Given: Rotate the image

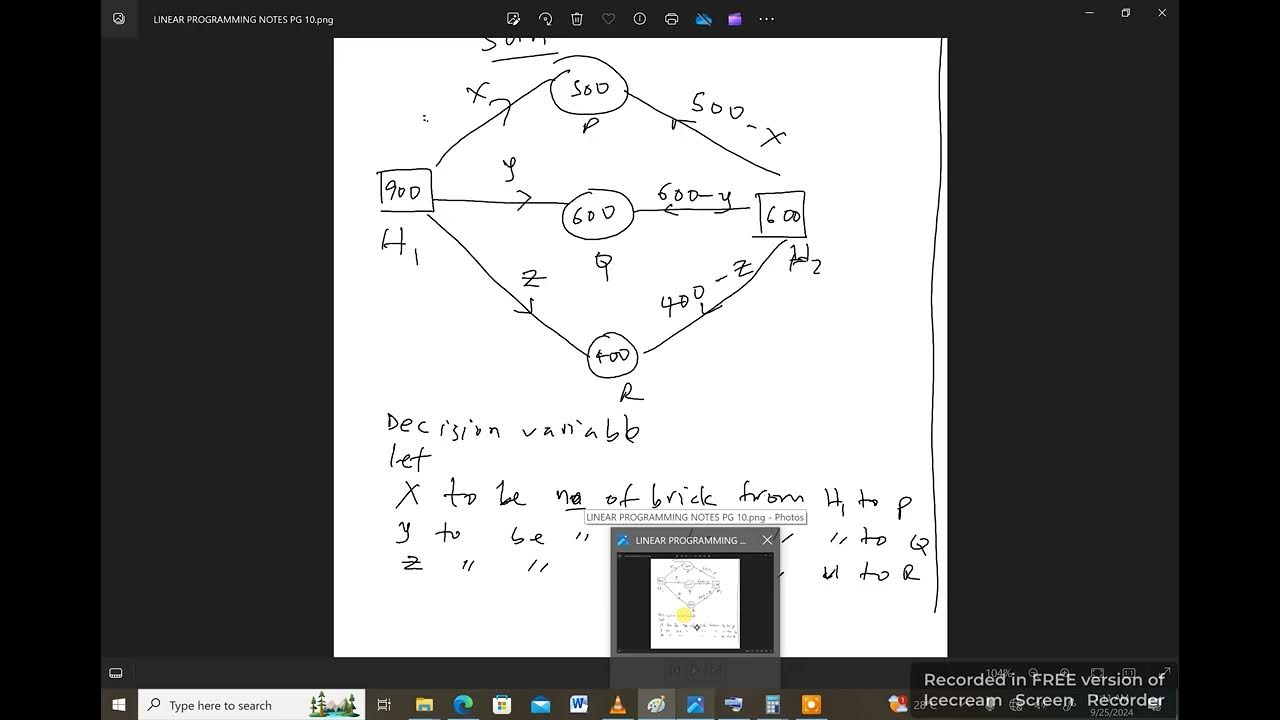Looking at the screenshot, I should click(545, 19).
